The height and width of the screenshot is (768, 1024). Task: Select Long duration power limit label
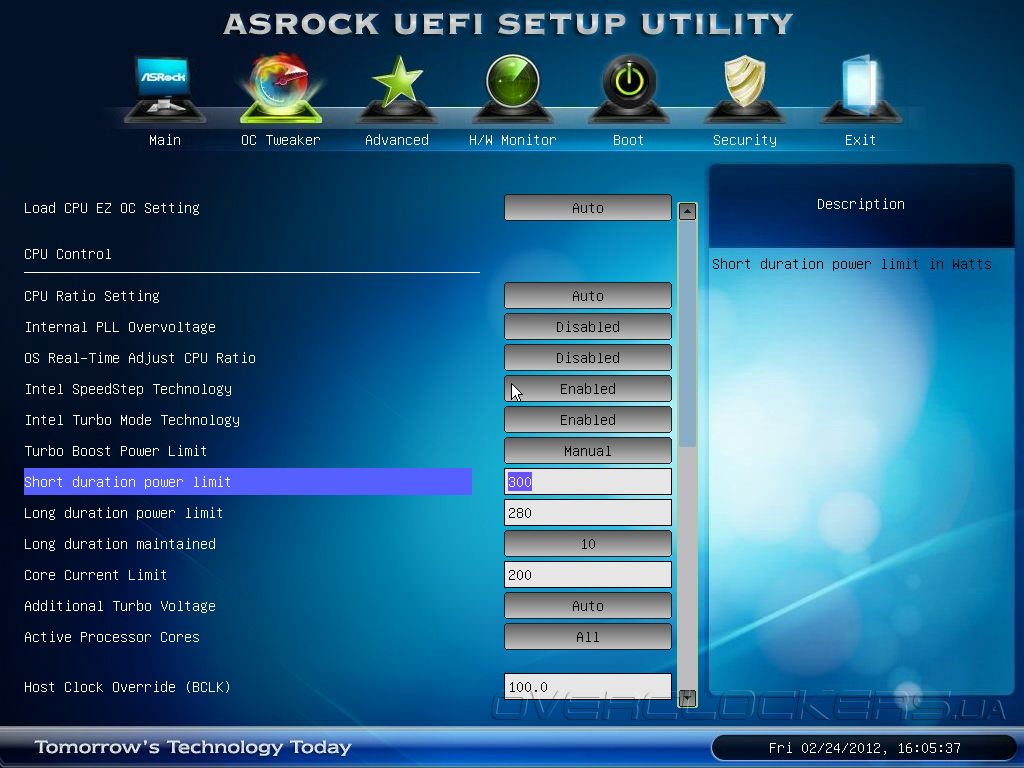123,513
